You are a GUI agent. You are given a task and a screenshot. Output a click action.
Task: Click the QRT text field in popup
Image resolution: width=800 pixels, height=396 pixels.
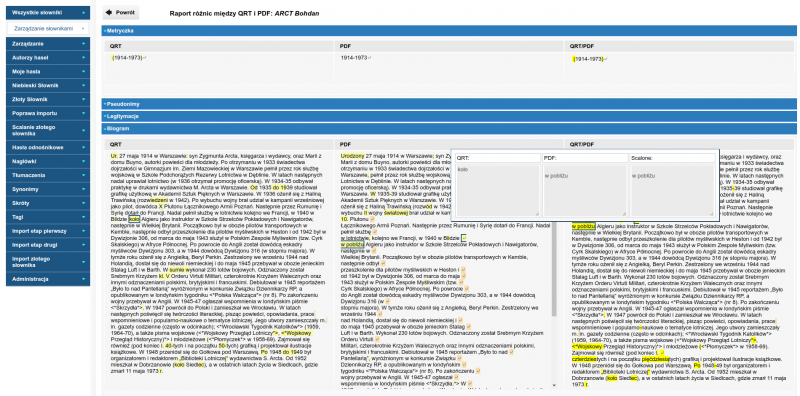[497, 158]
